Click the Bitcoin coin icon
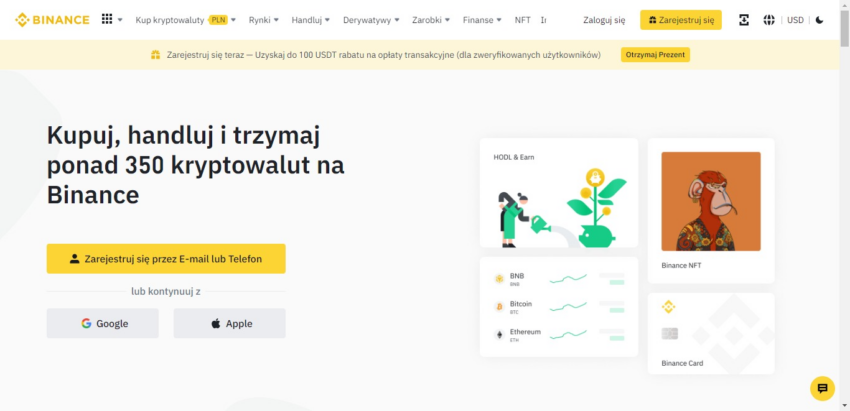The width and height of the screenshot is (850, 411). pos(499,306)
